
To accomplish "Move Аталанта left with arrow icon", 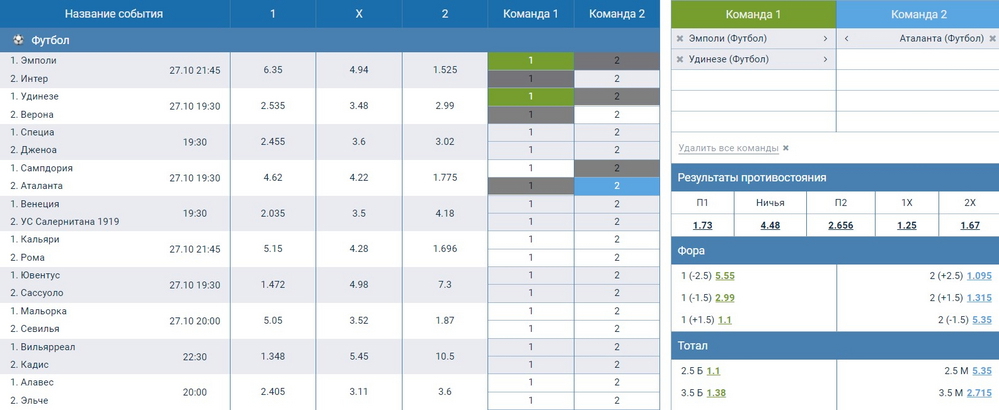I will coord(846,39).
